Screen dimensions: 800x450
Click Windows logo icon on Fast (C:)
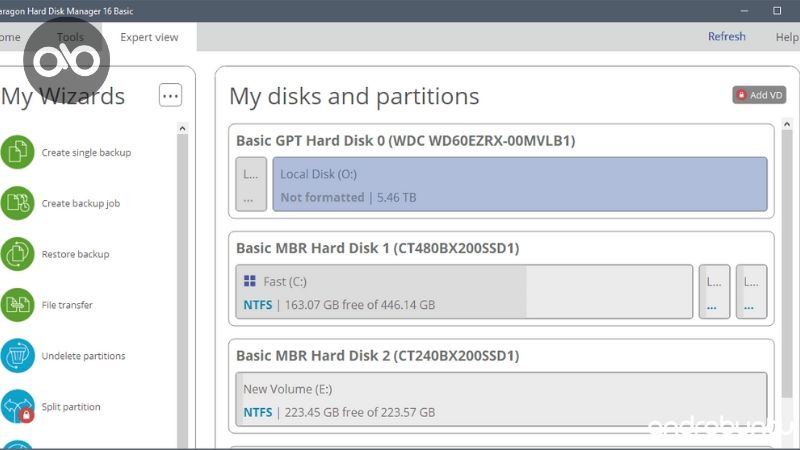pyautogui.click(x=249, y=281)
